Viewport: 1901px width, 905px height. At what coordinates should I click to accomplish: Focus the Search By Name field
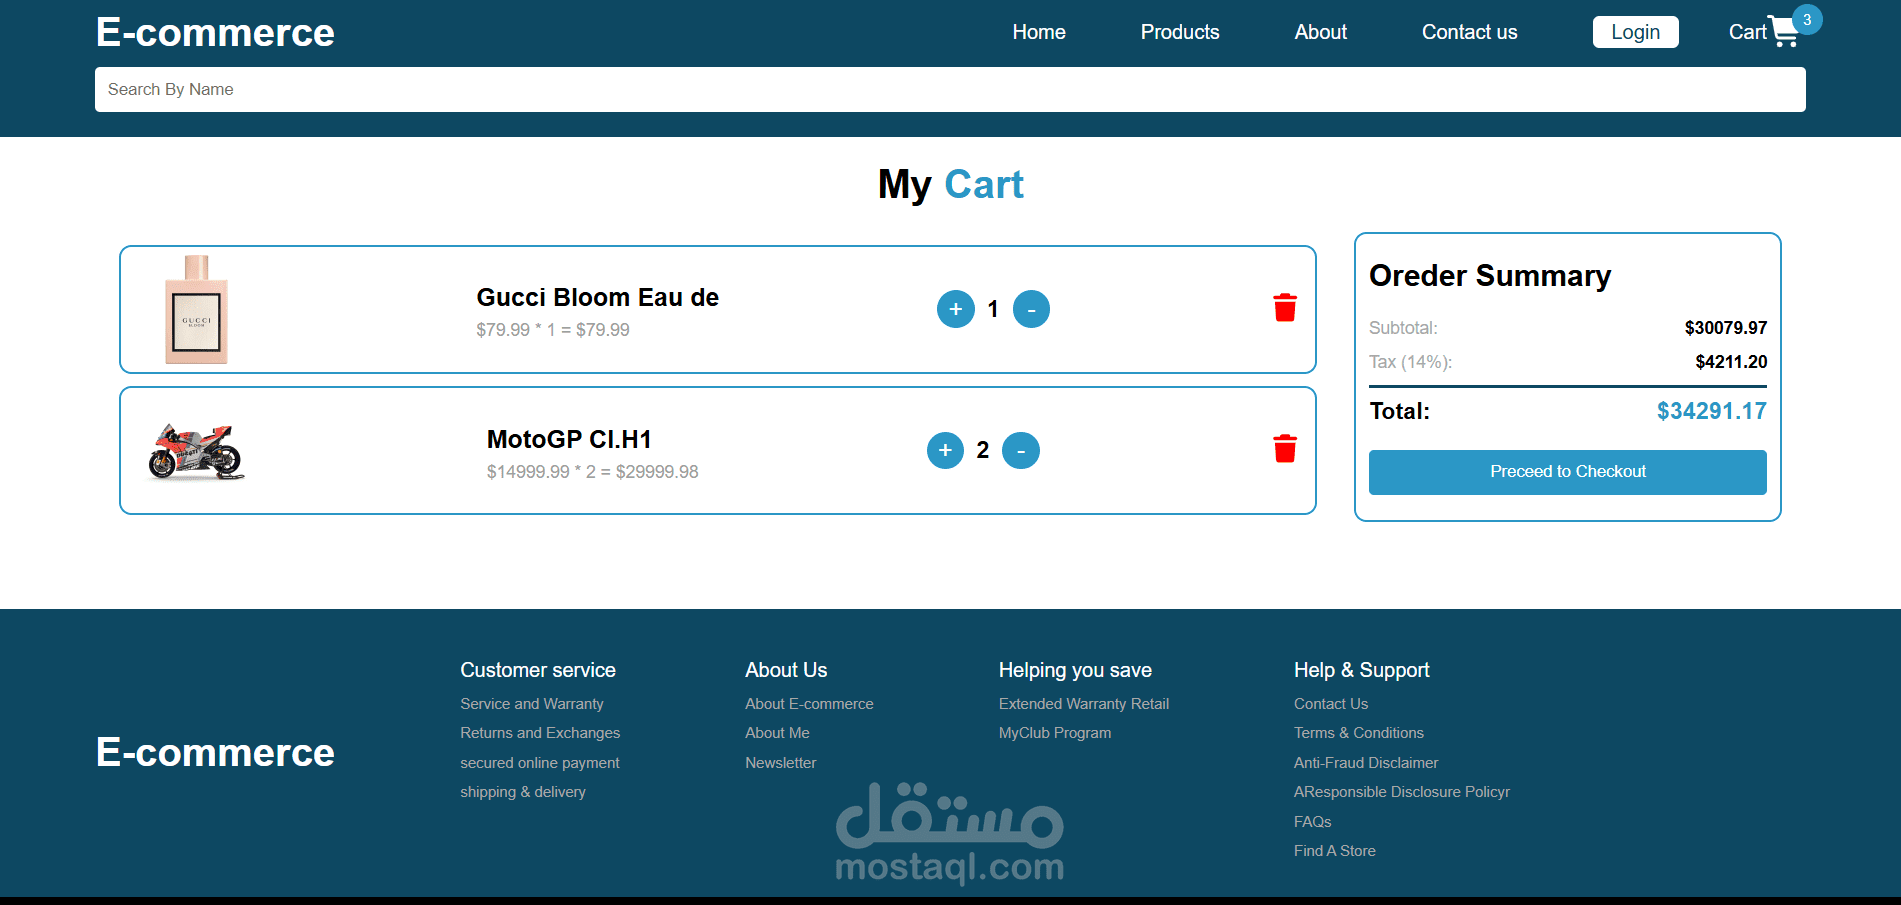[x=950, y=89]
